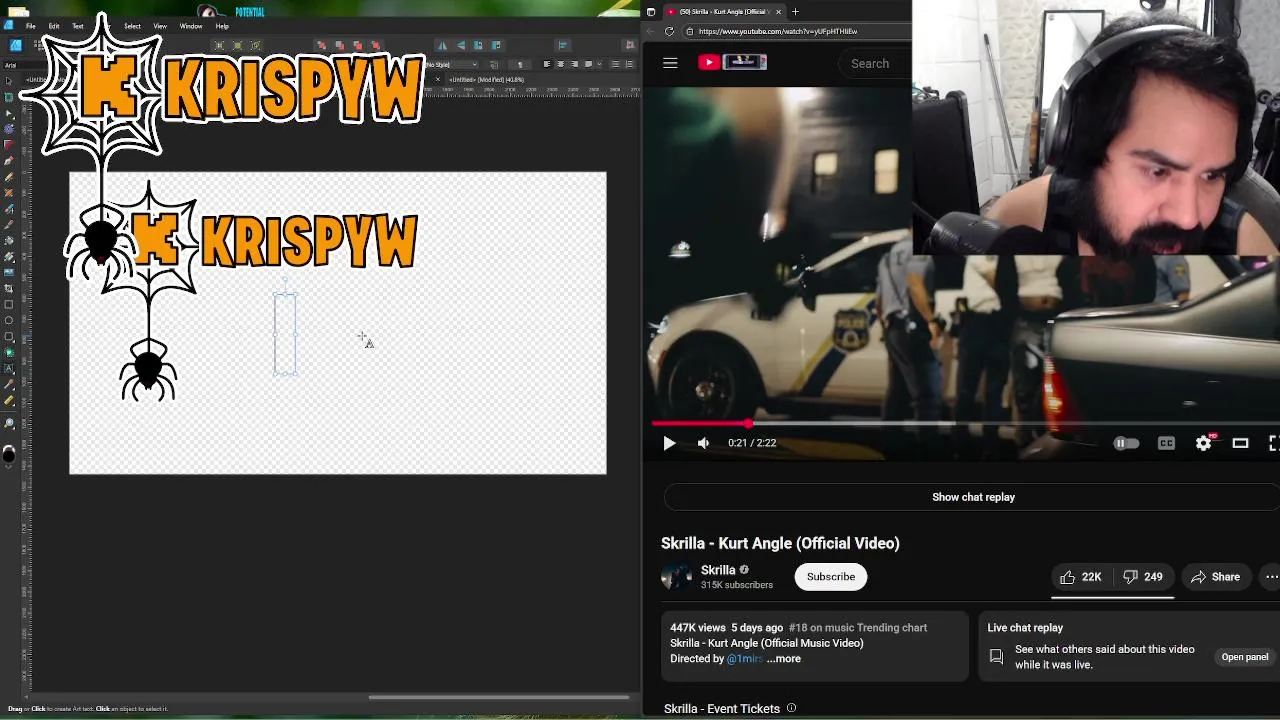Toggle closed captions on the video
1280x720 pixels.
point(1166,443)
